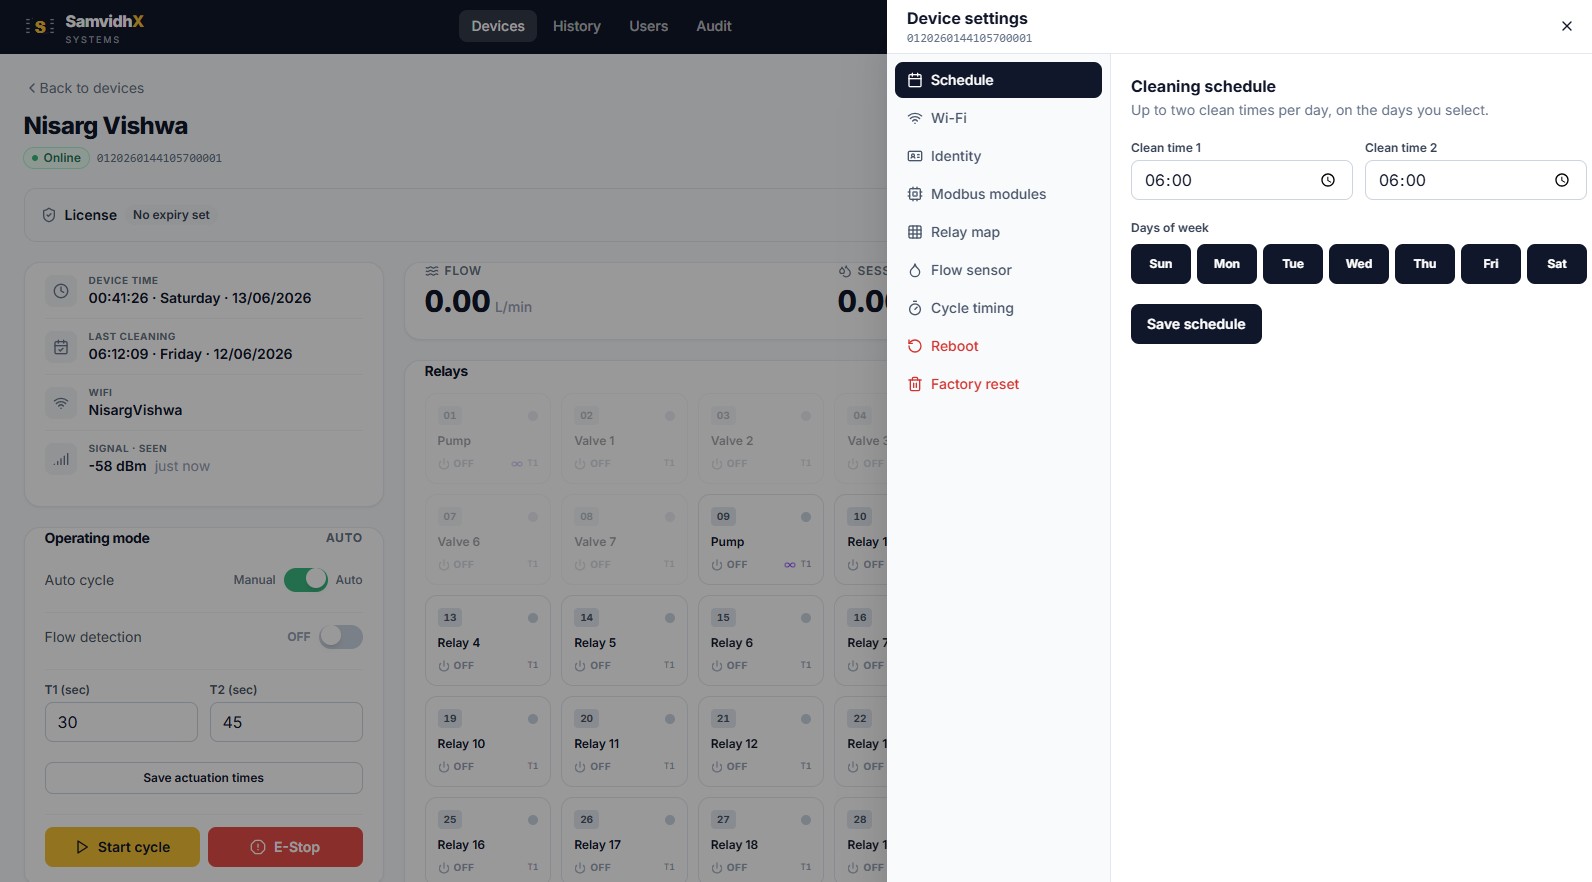Click power icon on Relay 10
1592x882 pixels.
coord(443,767)
